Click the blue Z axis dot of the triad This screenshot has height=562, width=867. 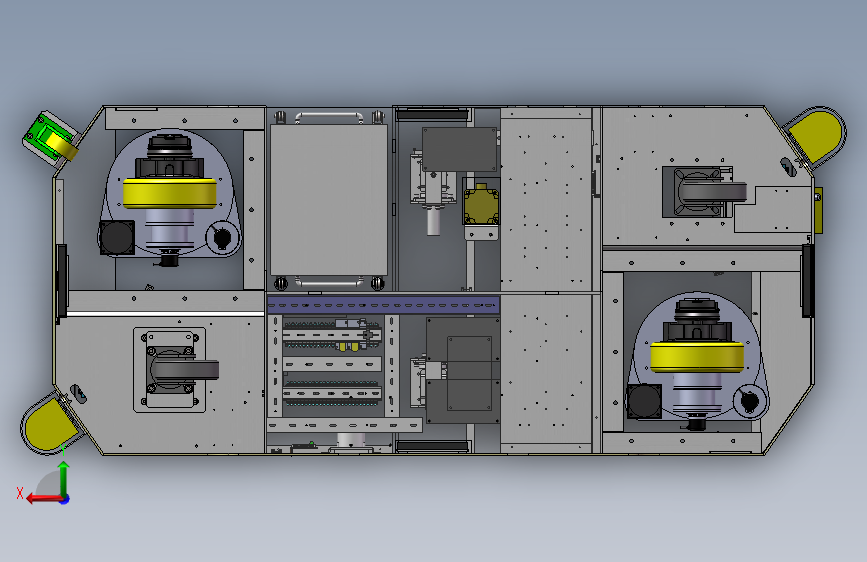point(65,499)
